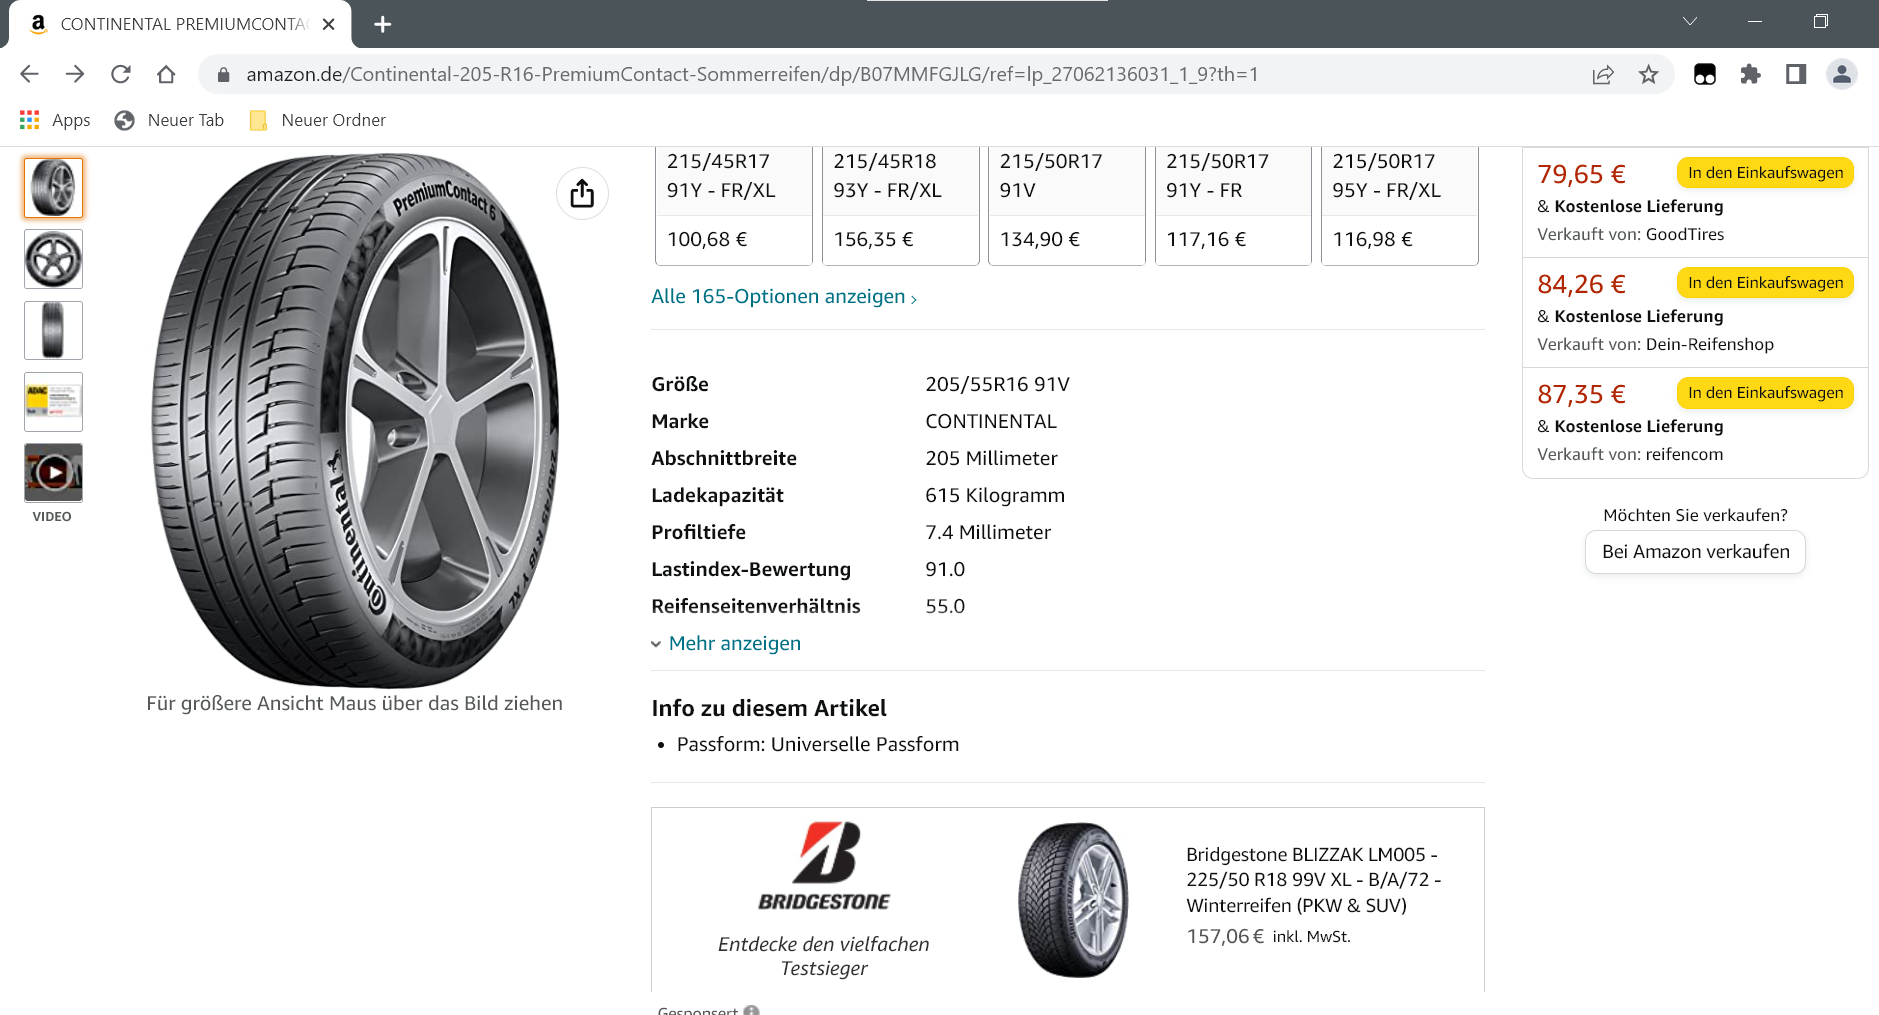Add the 79,65 € offer to cart
1879x1015 pixels.
[1765, 173]
